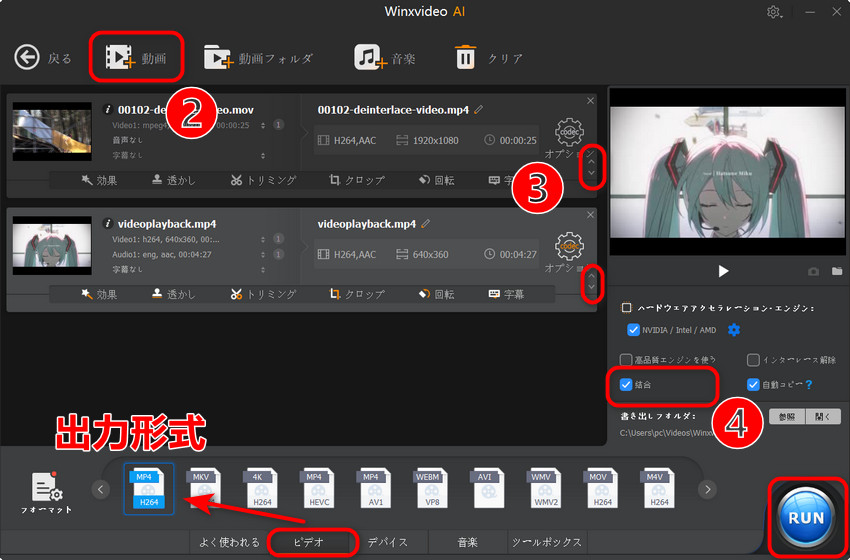Enable 高品質エンジンを使う checkbox
The width and height of the screenshot is (850, 560).
[x=626, y=359]
